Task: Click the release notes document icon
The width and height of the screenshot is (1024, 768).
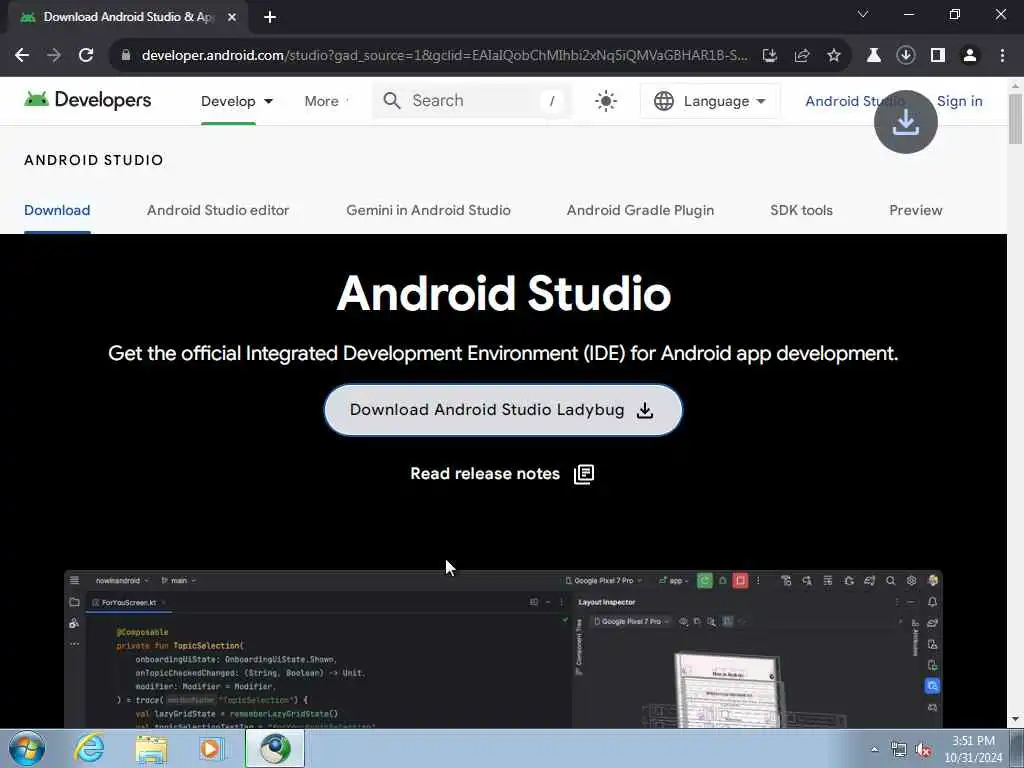Action: click(x=584, y=474)
